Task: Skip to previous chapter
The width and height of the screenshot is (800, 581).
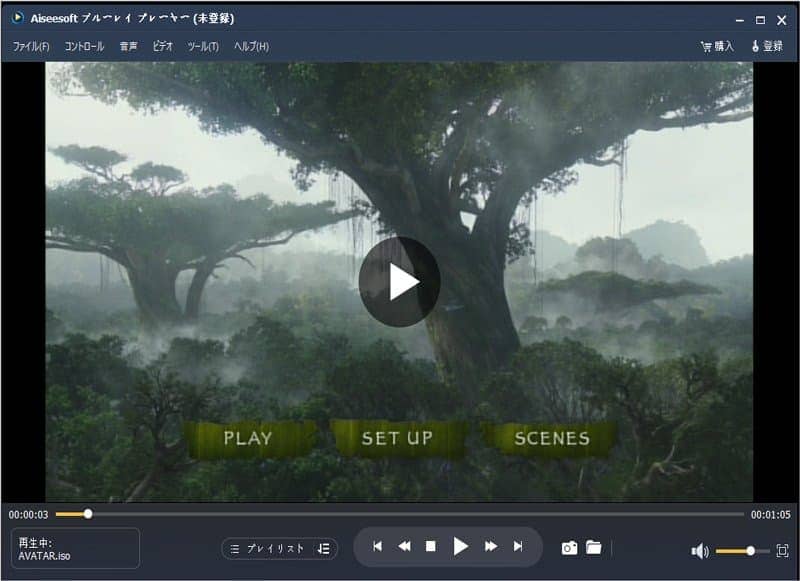Action: point(378,546)
